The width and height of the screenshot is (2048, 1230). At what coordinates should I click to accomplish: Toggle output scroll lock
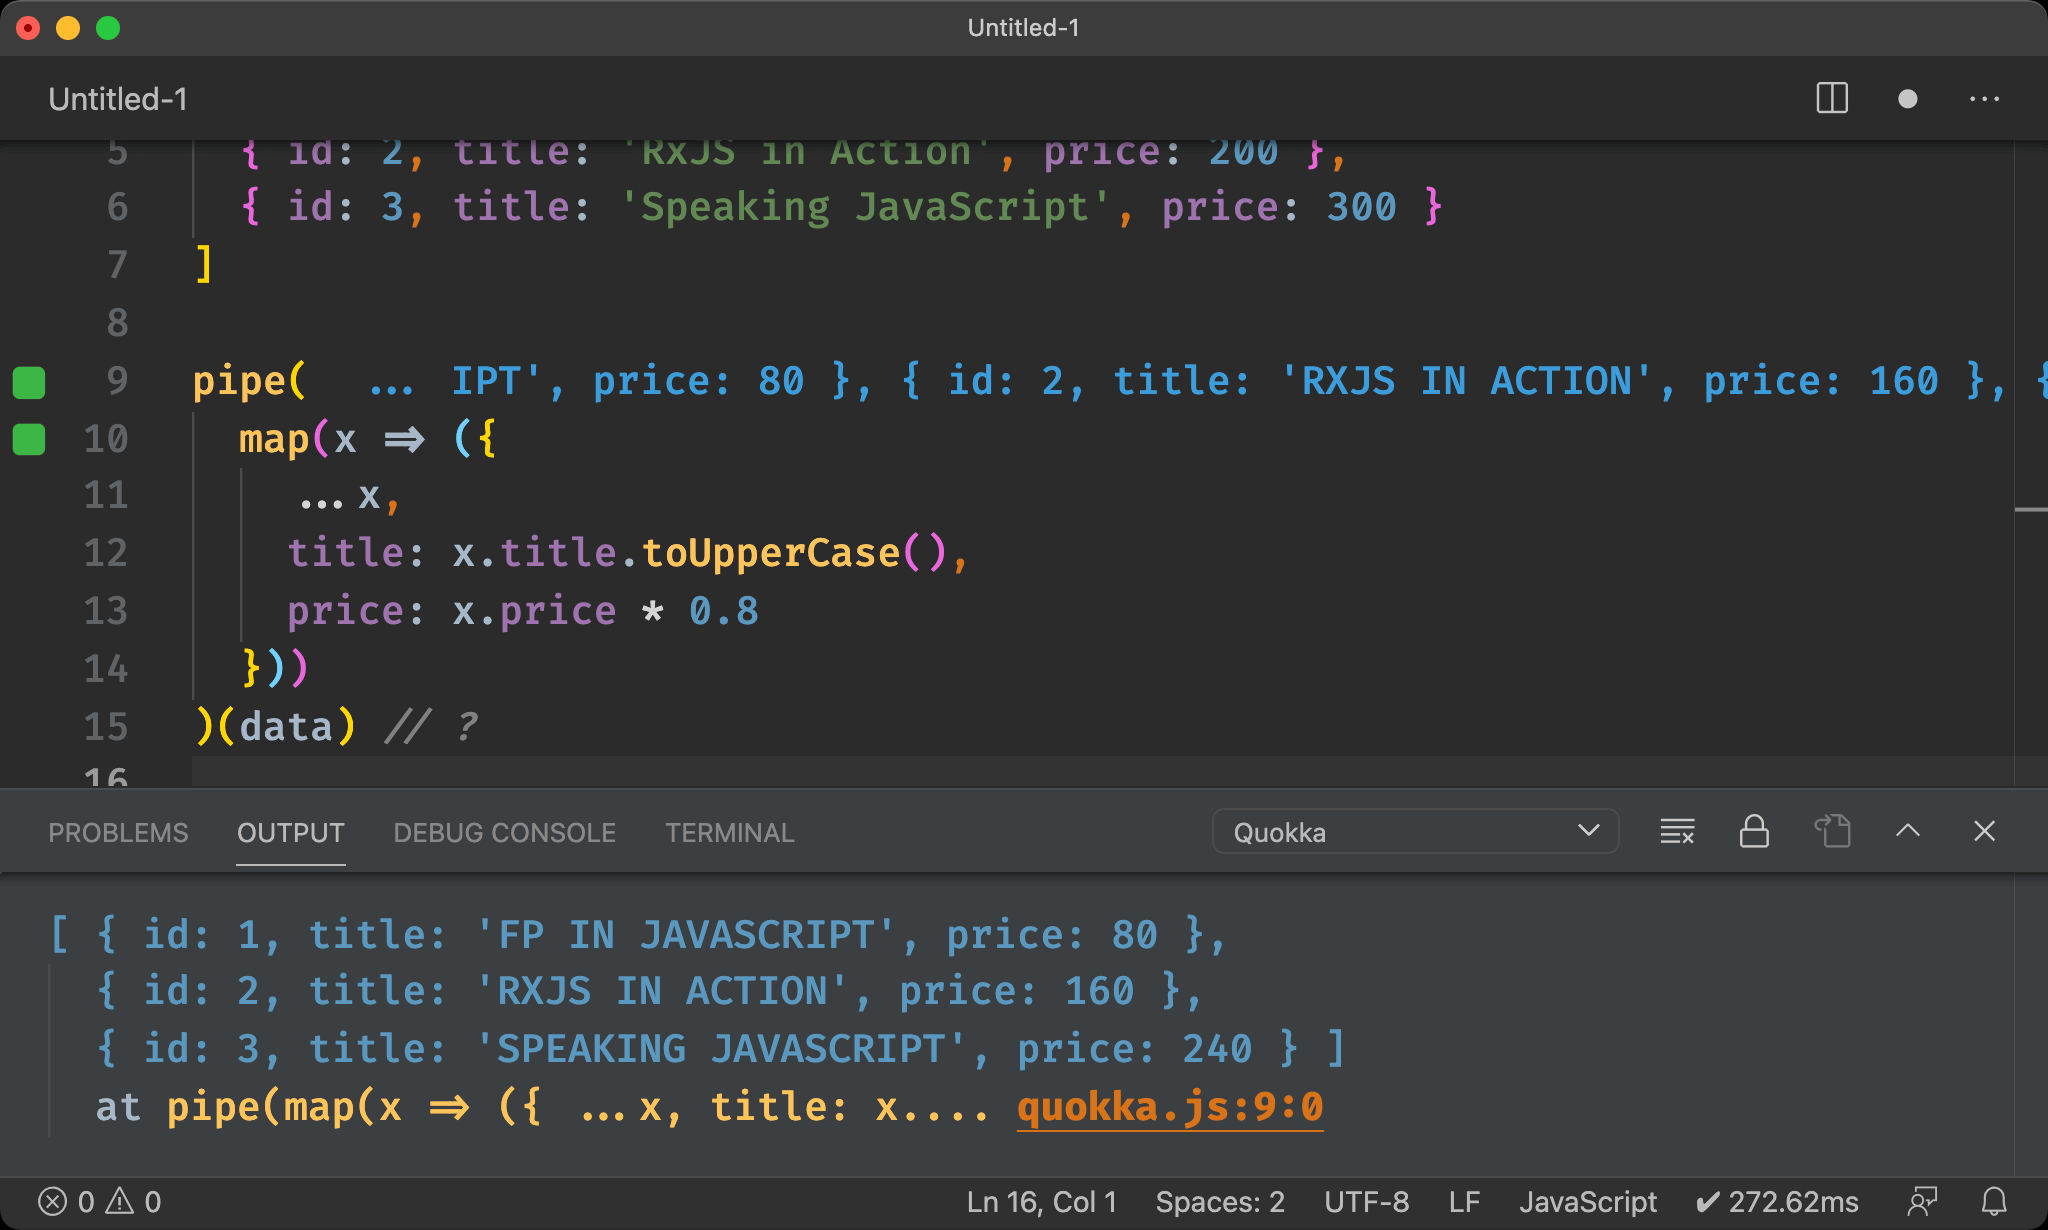[1754, 831]
